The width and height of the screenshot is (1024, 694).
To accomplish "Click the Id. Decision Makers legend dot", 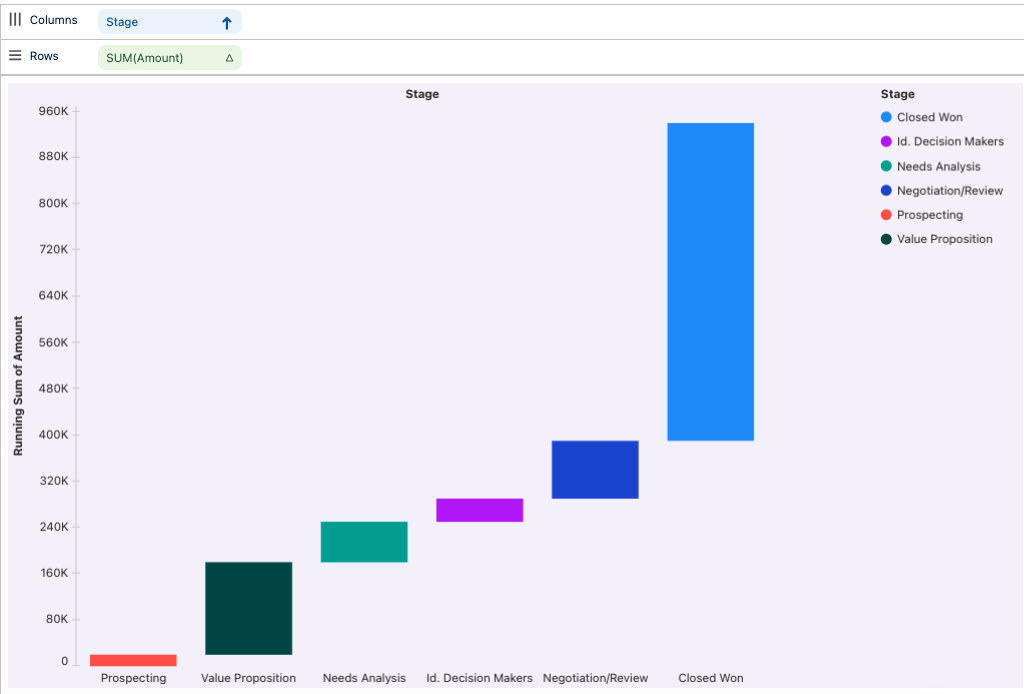I will (x=886, y=142).
